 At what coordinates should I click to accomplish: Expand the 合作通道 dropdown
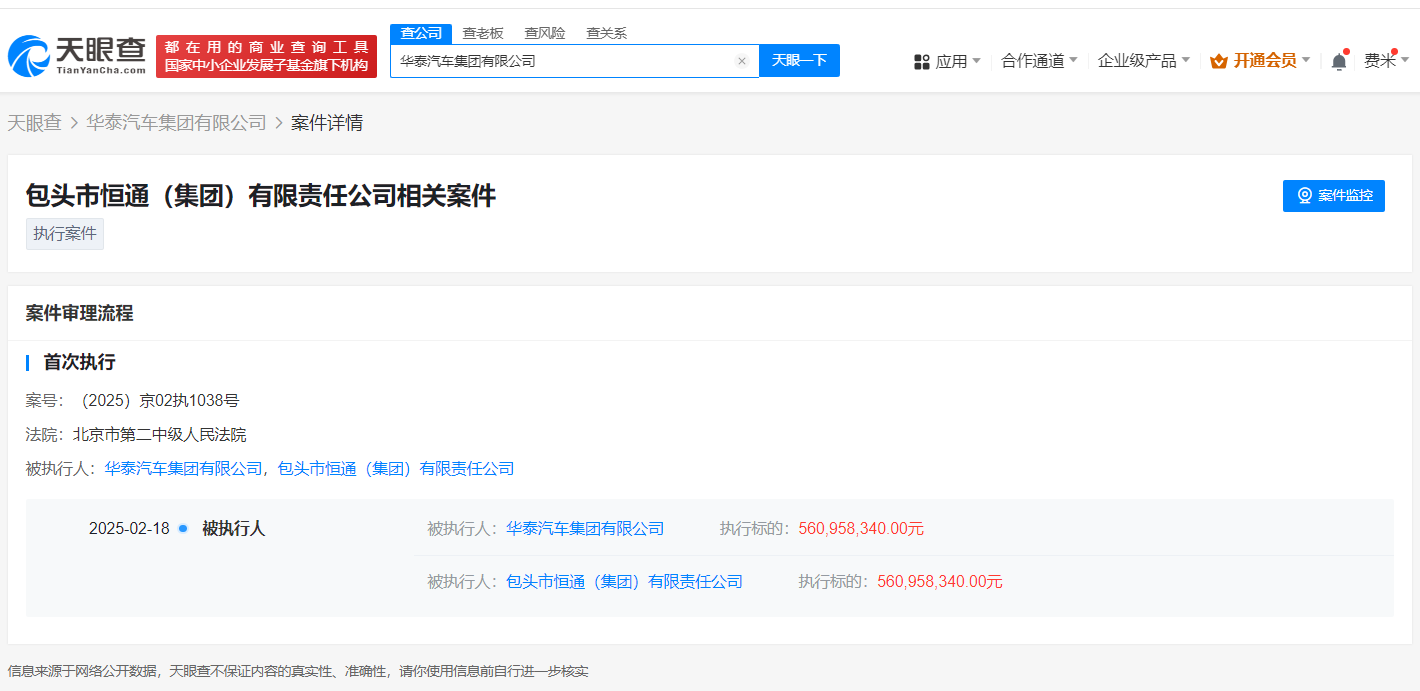pos(1039,61)
